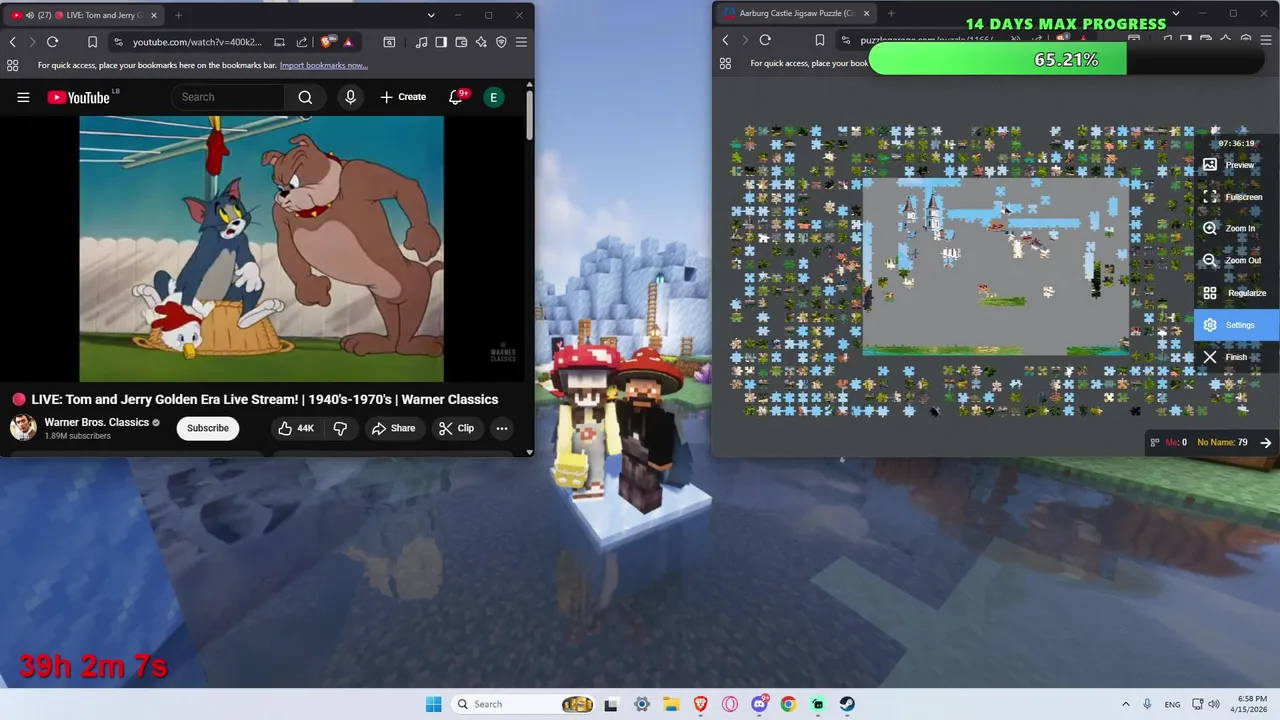Open Discord from the taskbar
The height and width of the screenshot is (720, 1280).
click(x=759, y=704)
